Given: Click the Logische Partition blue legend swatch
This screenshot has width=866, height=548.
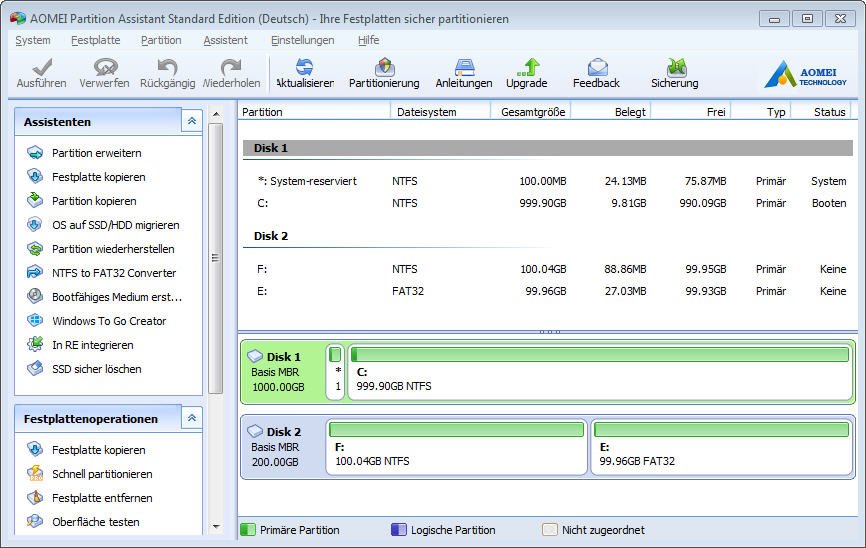Looking at the screenshot, I should (x=399, y=530).
